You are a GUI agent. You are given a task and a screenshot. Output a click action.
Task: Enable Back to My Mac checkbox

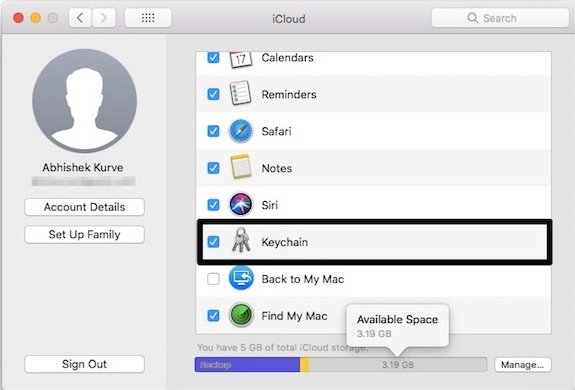pos(213,279)
